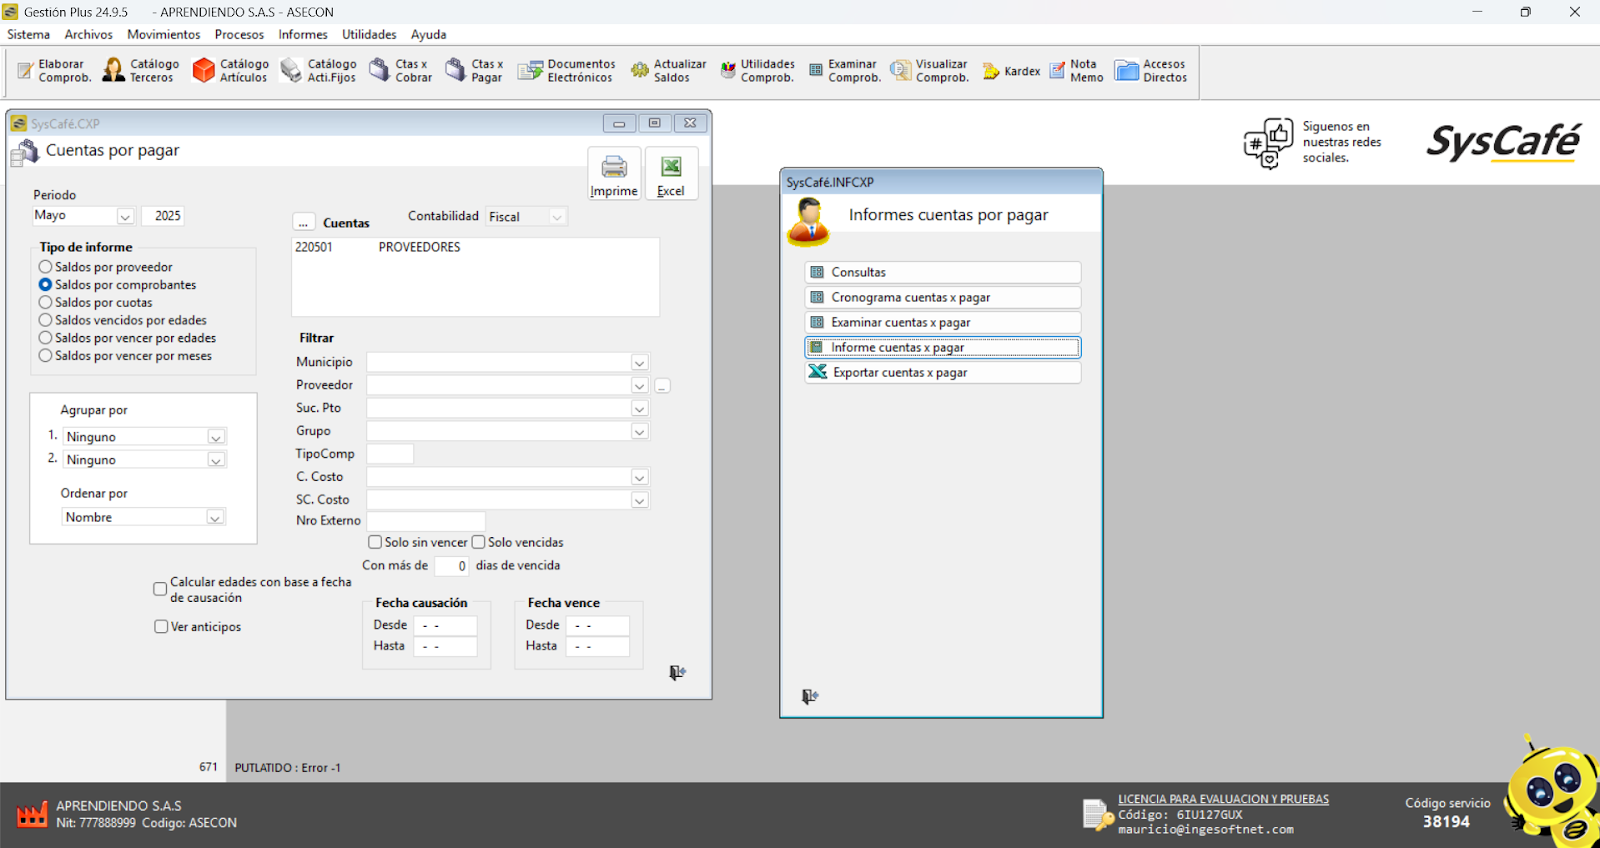This screenshot has height=848, width=1600.
Task: Click Exportar cuentas x pagar button
Action: [x=942, y=373]
